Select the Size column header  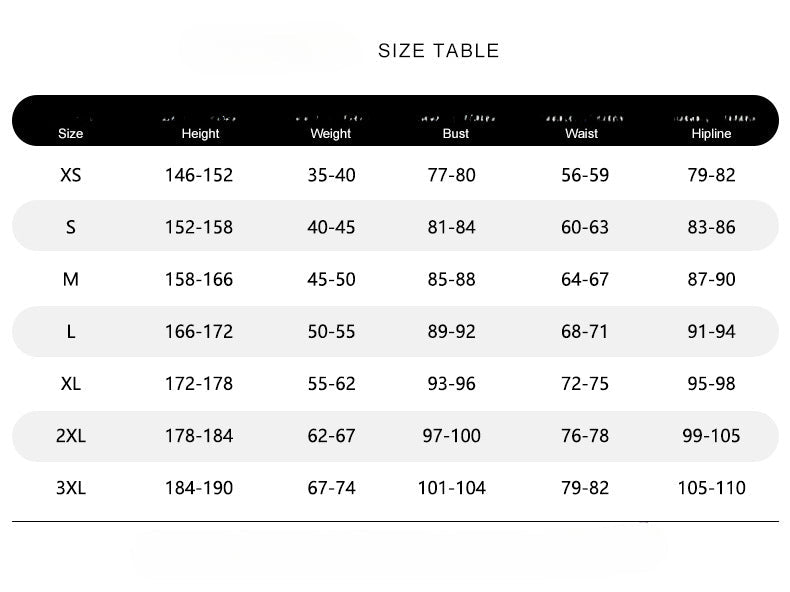(x=71, y=133)
